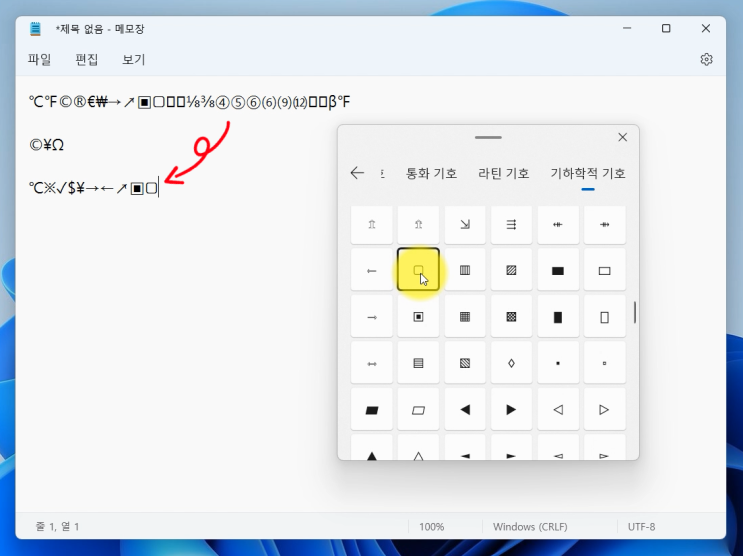Click the *제목 없음 - 메모장 window title

click(100, 29)
